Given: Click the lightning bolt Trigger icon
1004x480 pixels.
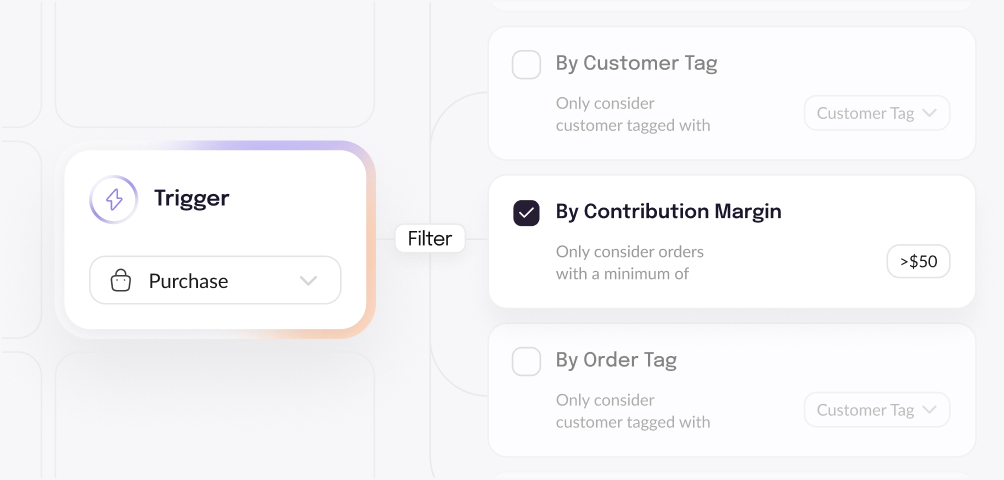Looking at the screenshot, I should (x=113, y=199).
